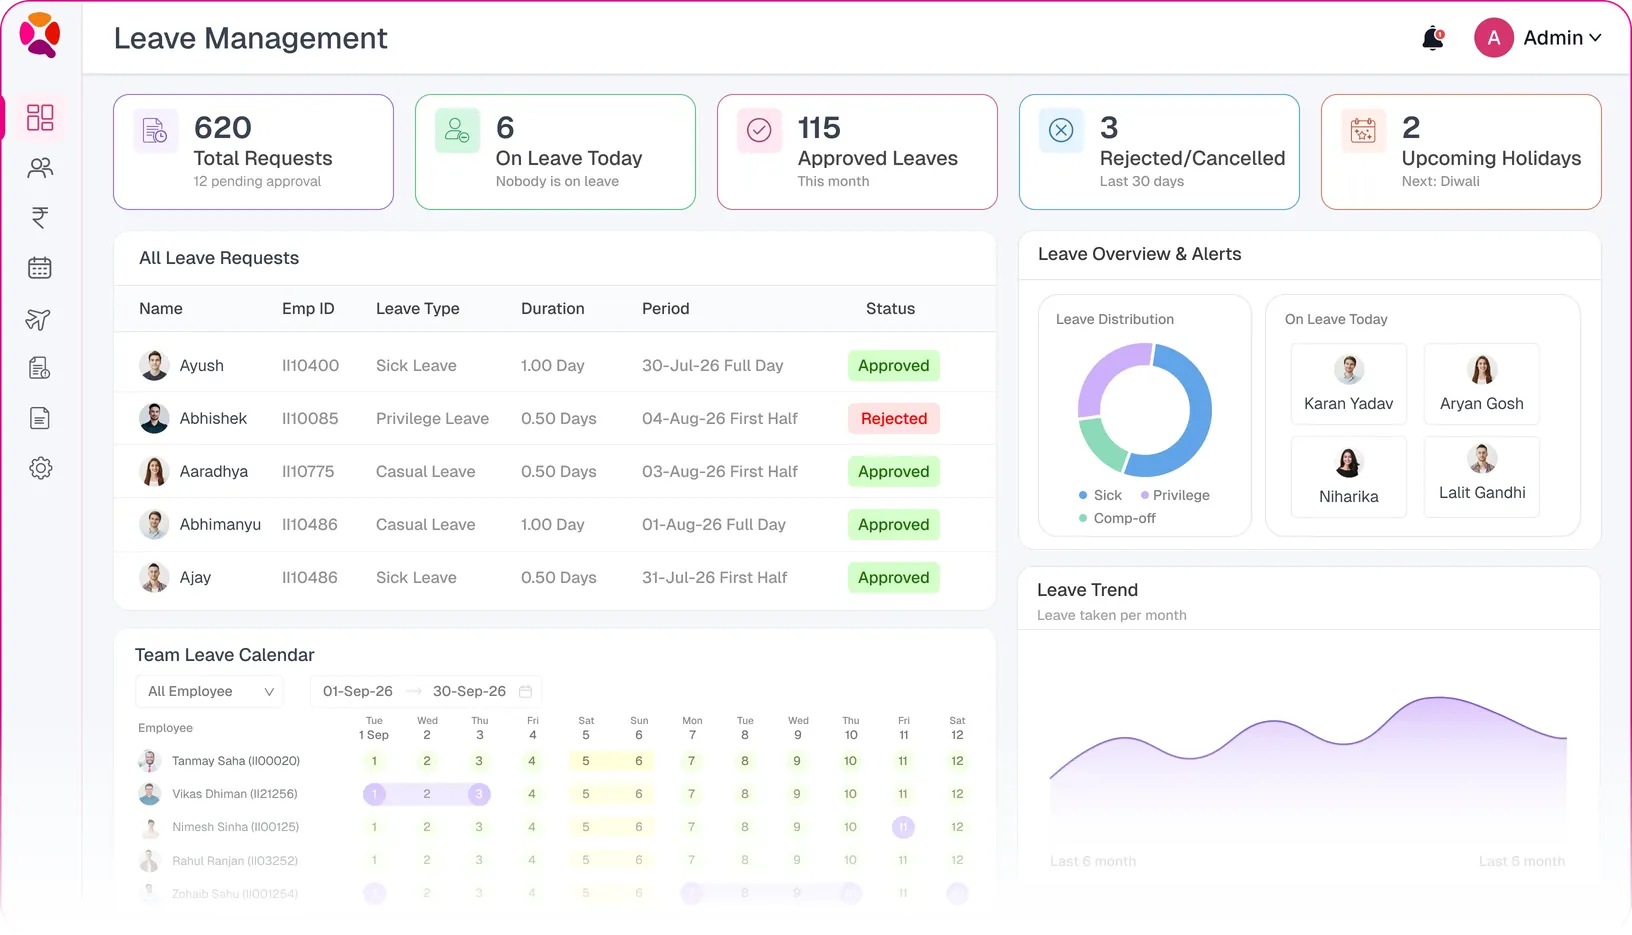Click the Rejected/Cancelled cross icon
The image size is (1632, 935).
(1061, 131)
